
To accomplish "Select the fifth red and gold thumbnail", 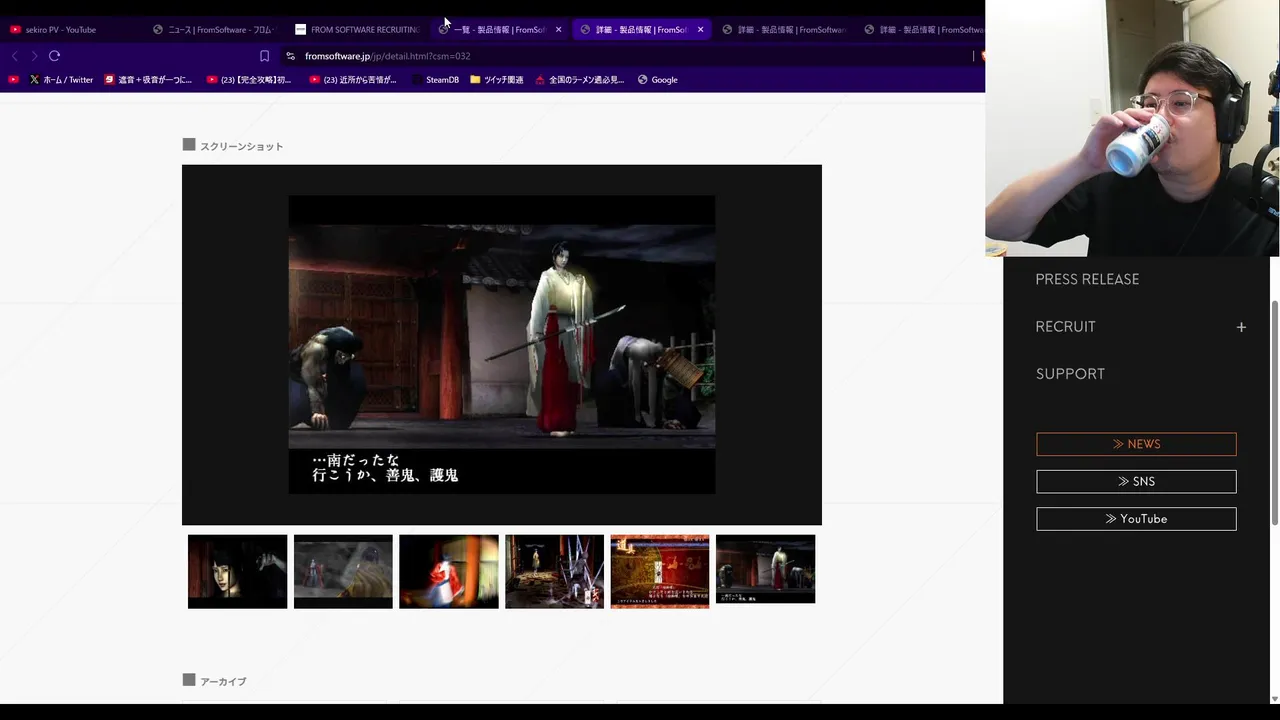I will click(x=660, y=571).
